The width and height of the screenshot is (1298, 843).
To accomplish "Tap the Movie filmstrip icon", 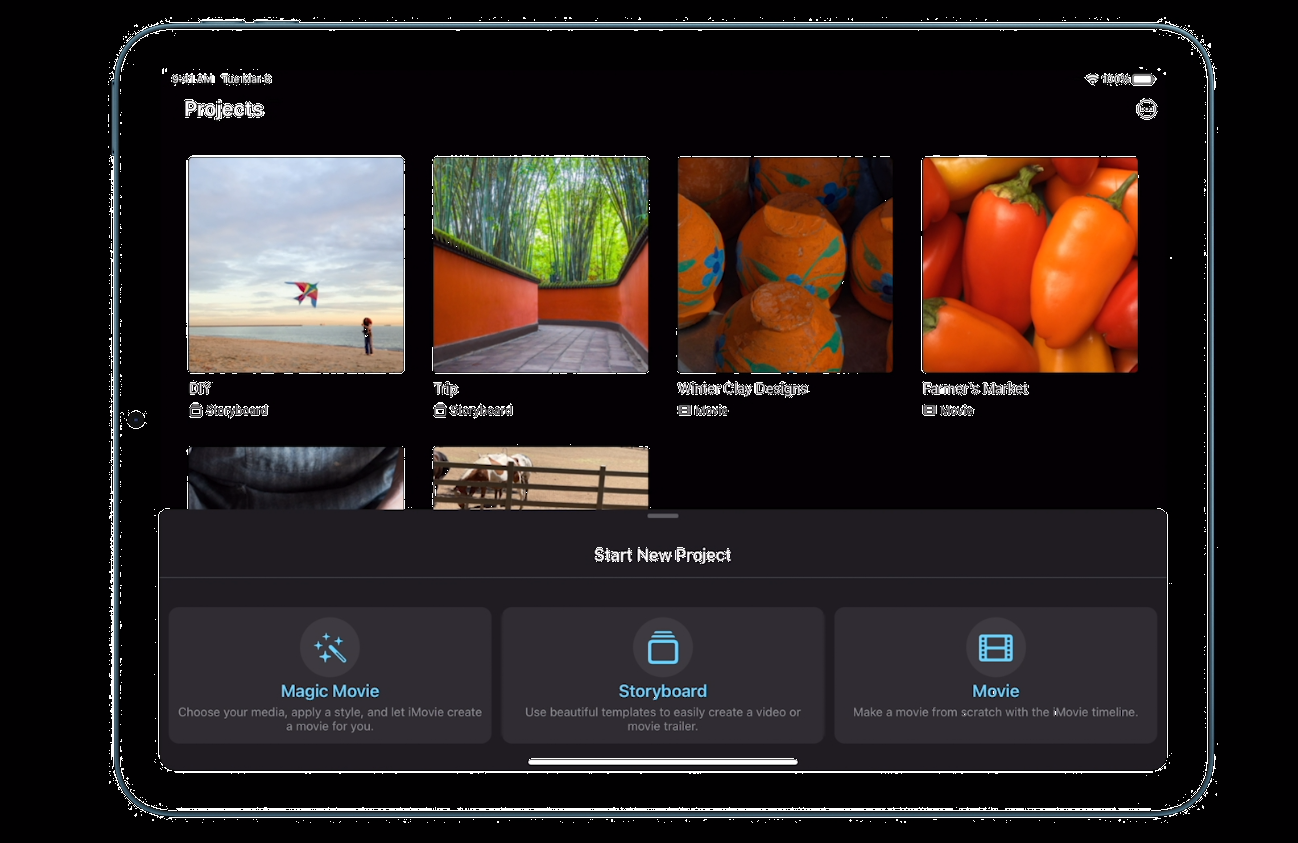I will 995,648.
